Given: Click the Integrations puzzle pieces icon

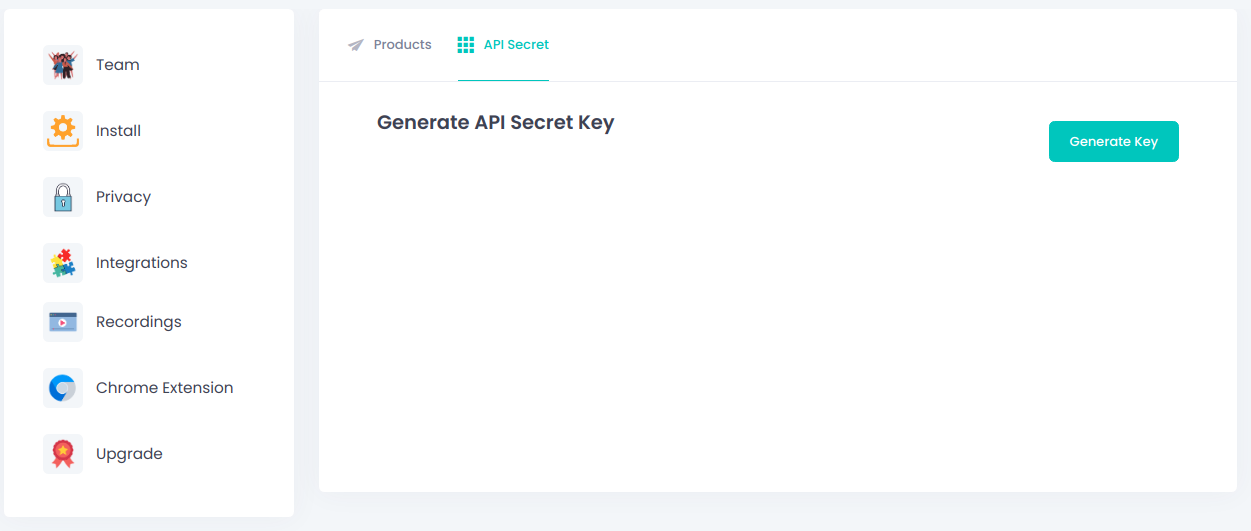Looking at the screenshot, I should pos(63,263).
